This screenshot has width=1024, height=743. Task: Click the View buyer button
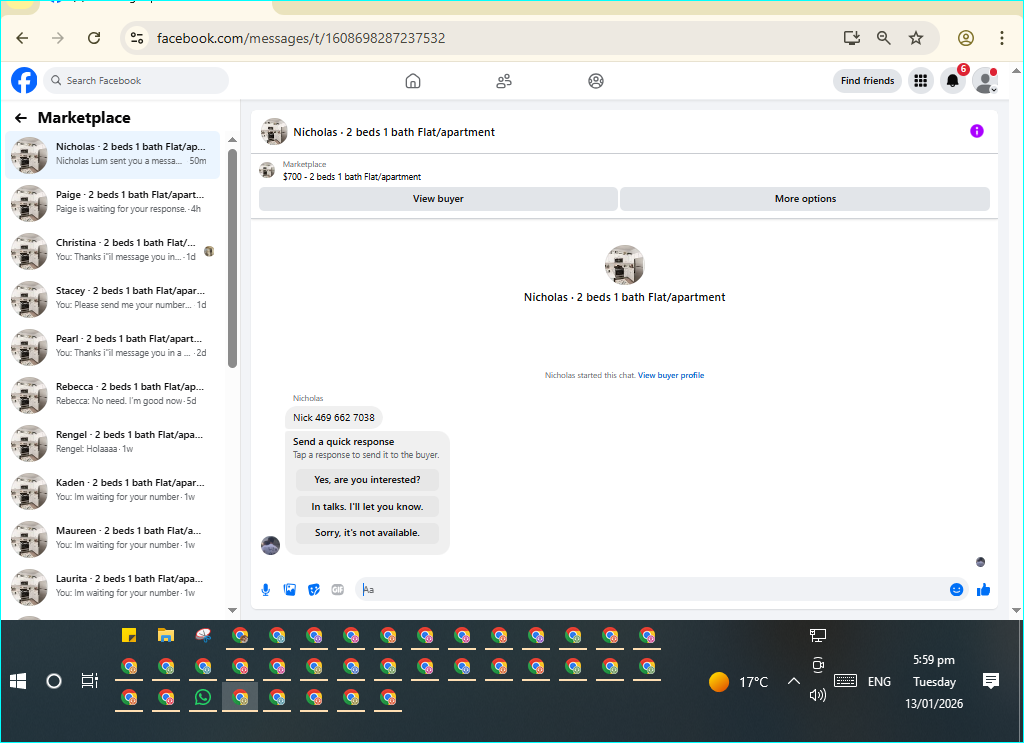point(438,198)
